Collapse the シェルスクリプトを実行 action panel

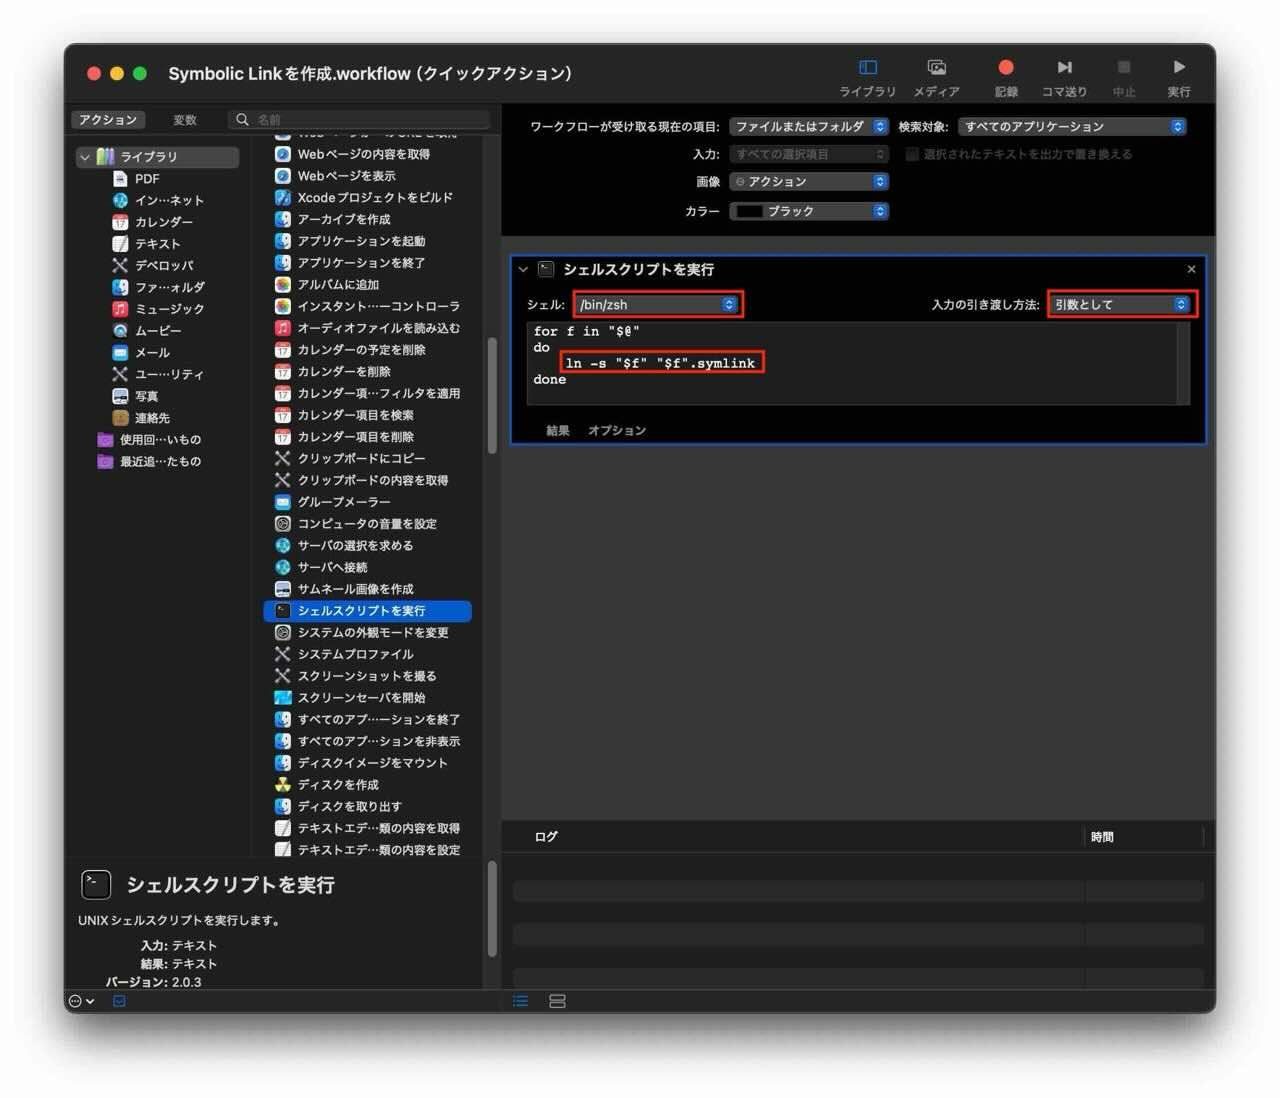[x=523, y=270]
